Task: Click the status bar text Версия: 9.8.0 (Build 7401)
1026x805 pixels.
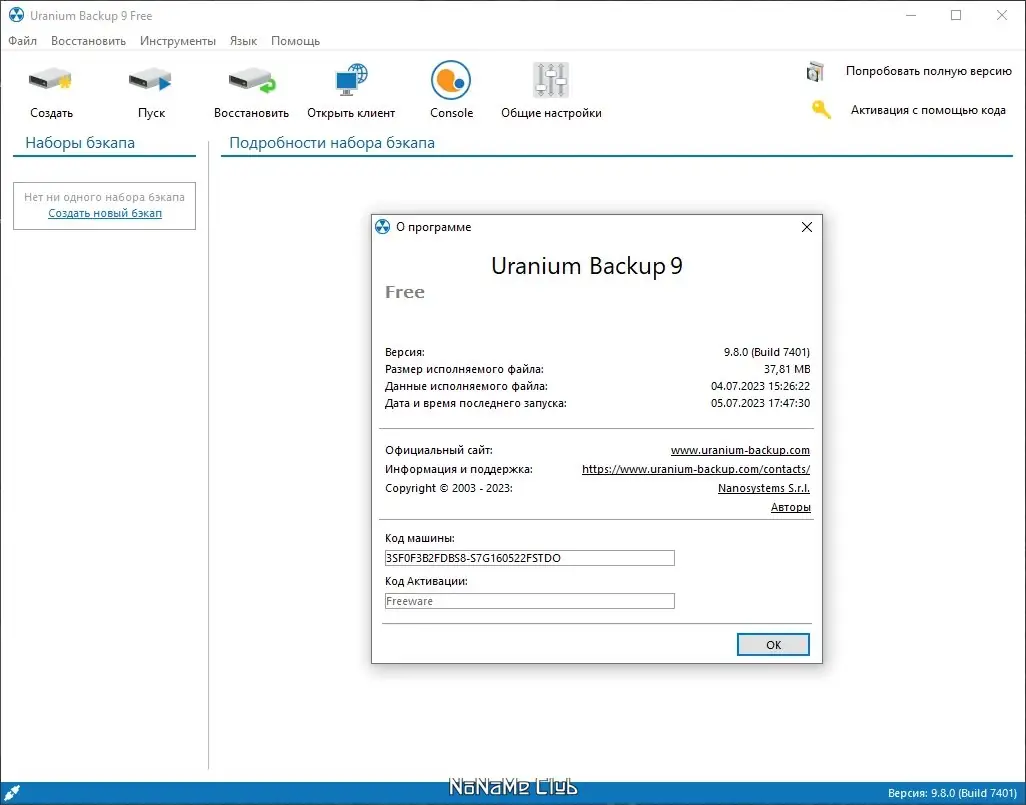Action: point(952,793)
